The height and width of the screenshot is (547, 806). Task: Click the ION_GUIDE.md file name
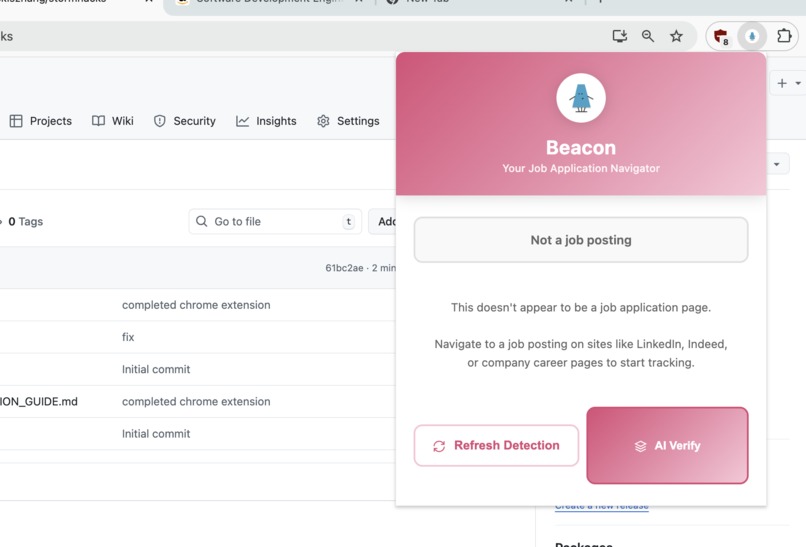coord(39,402)
